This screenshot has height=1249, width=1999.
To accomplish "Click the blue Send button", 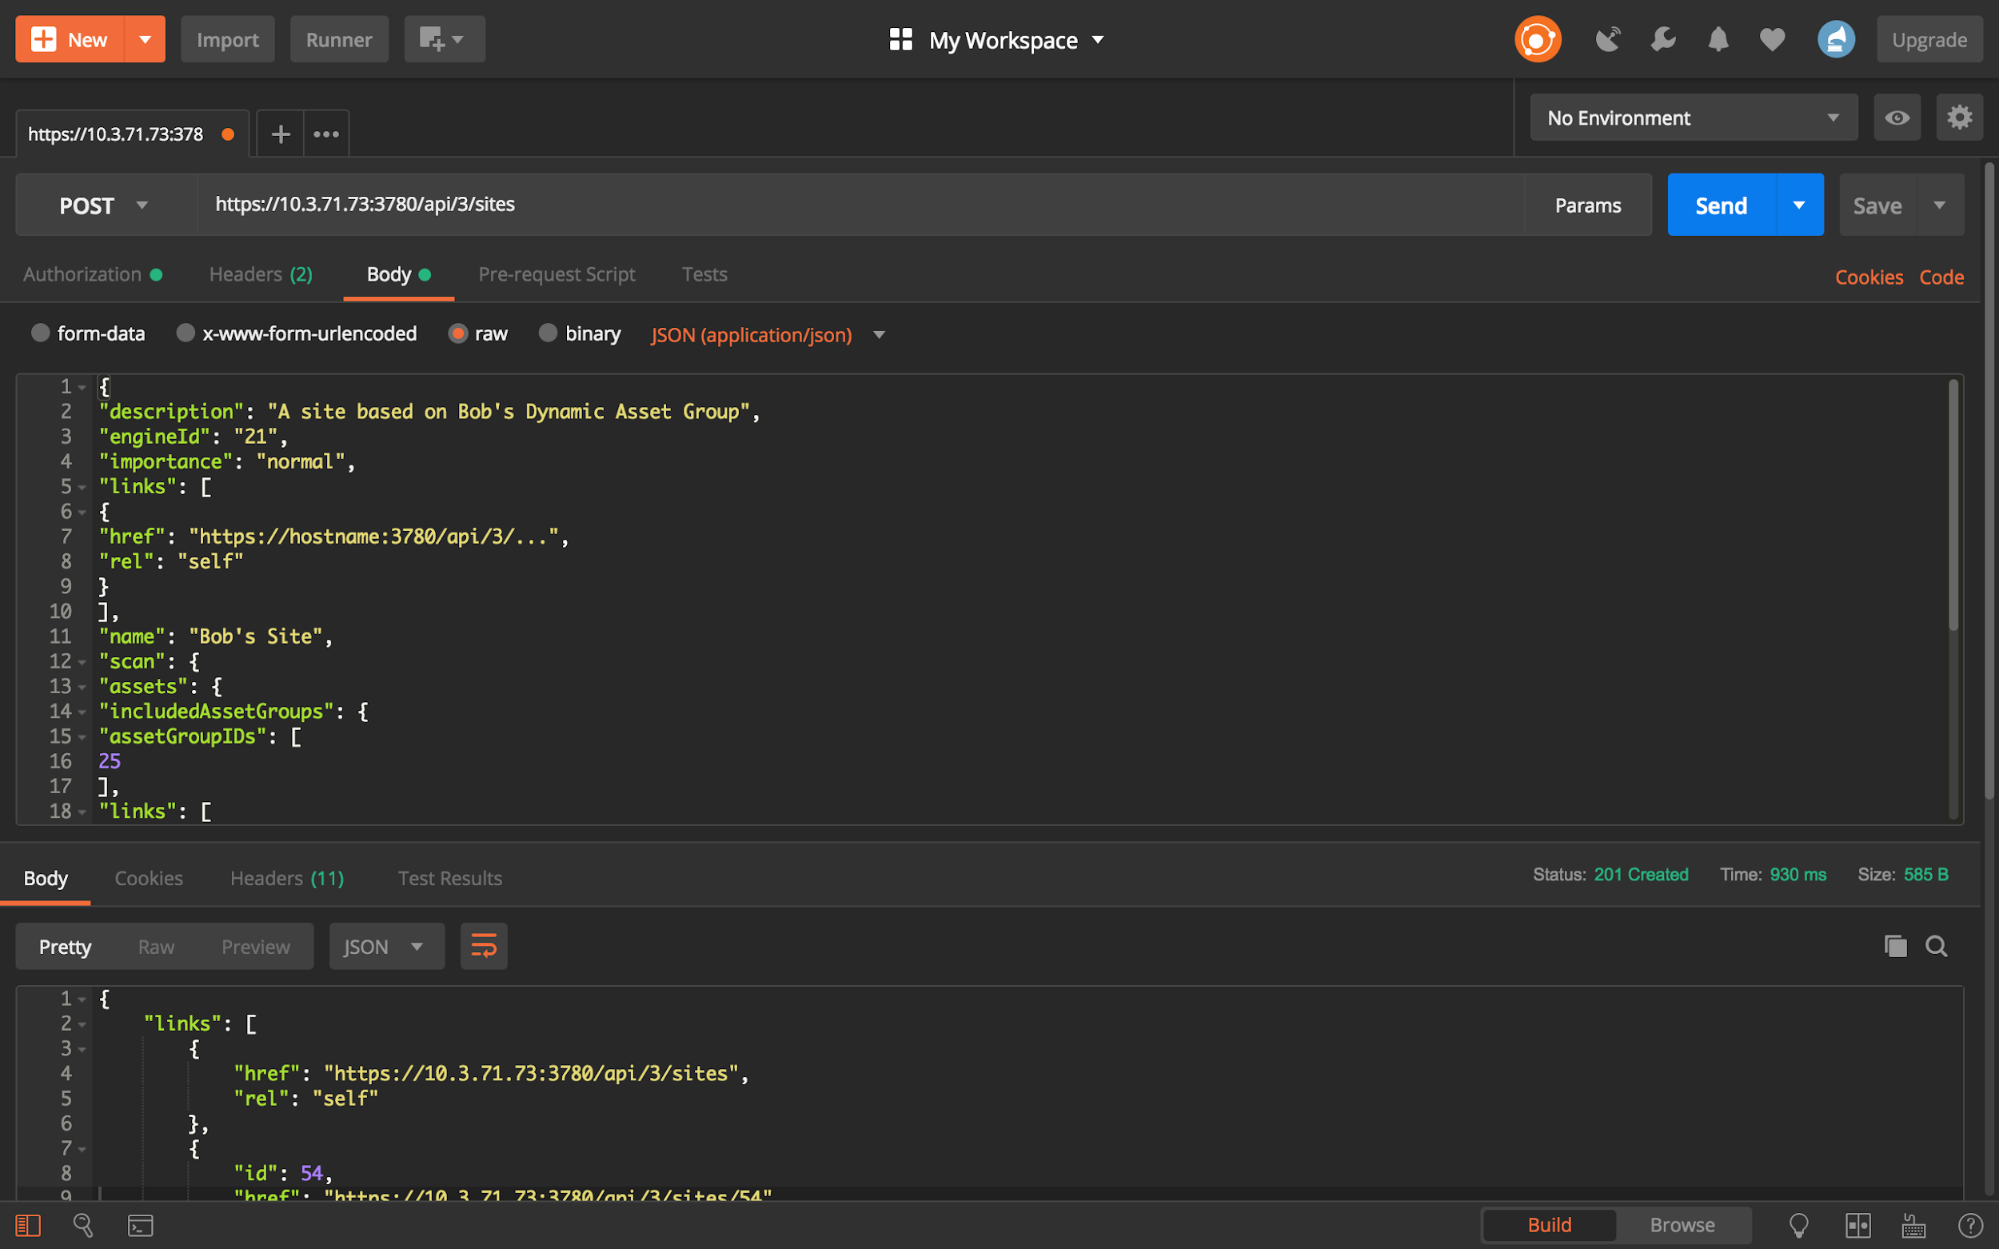I will click(1720, 206).
